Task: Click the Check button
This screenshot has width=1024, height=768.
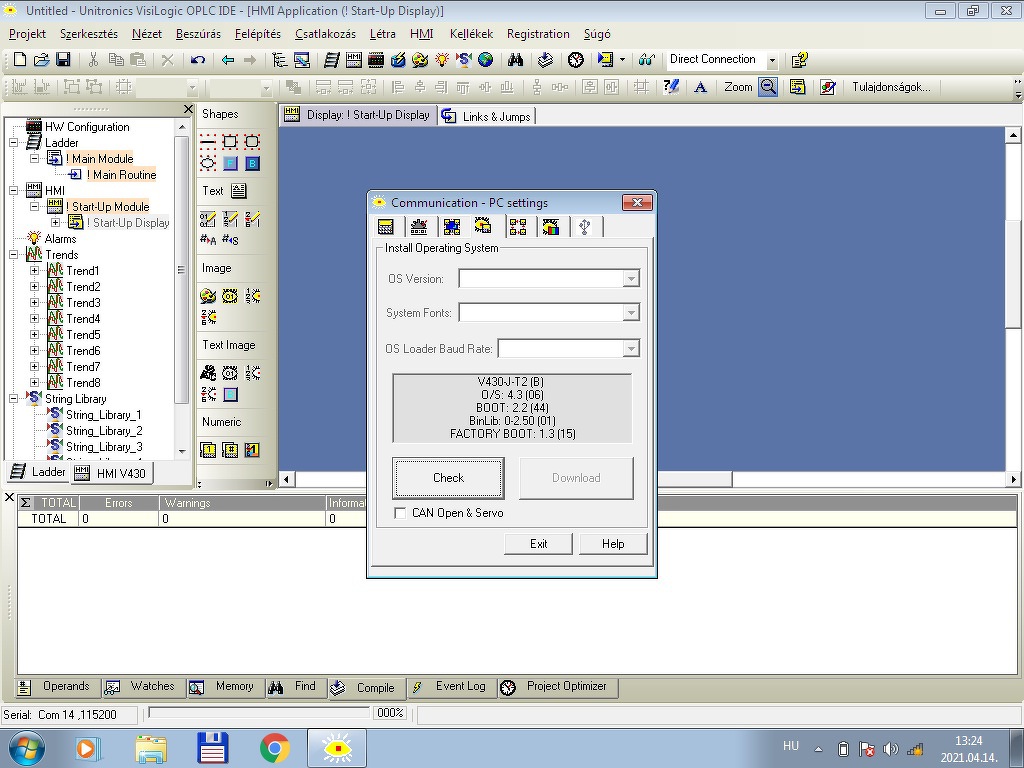Action: tap(448, 478)
